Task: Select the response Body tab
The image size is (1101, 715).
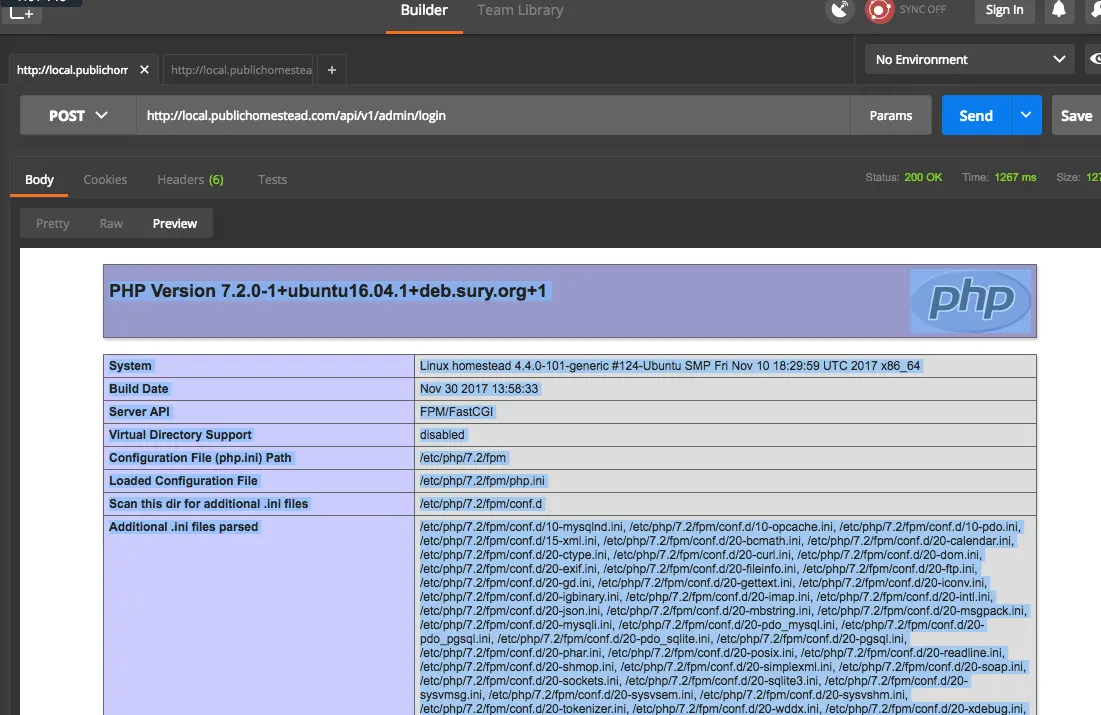Action: click(39, 179)
